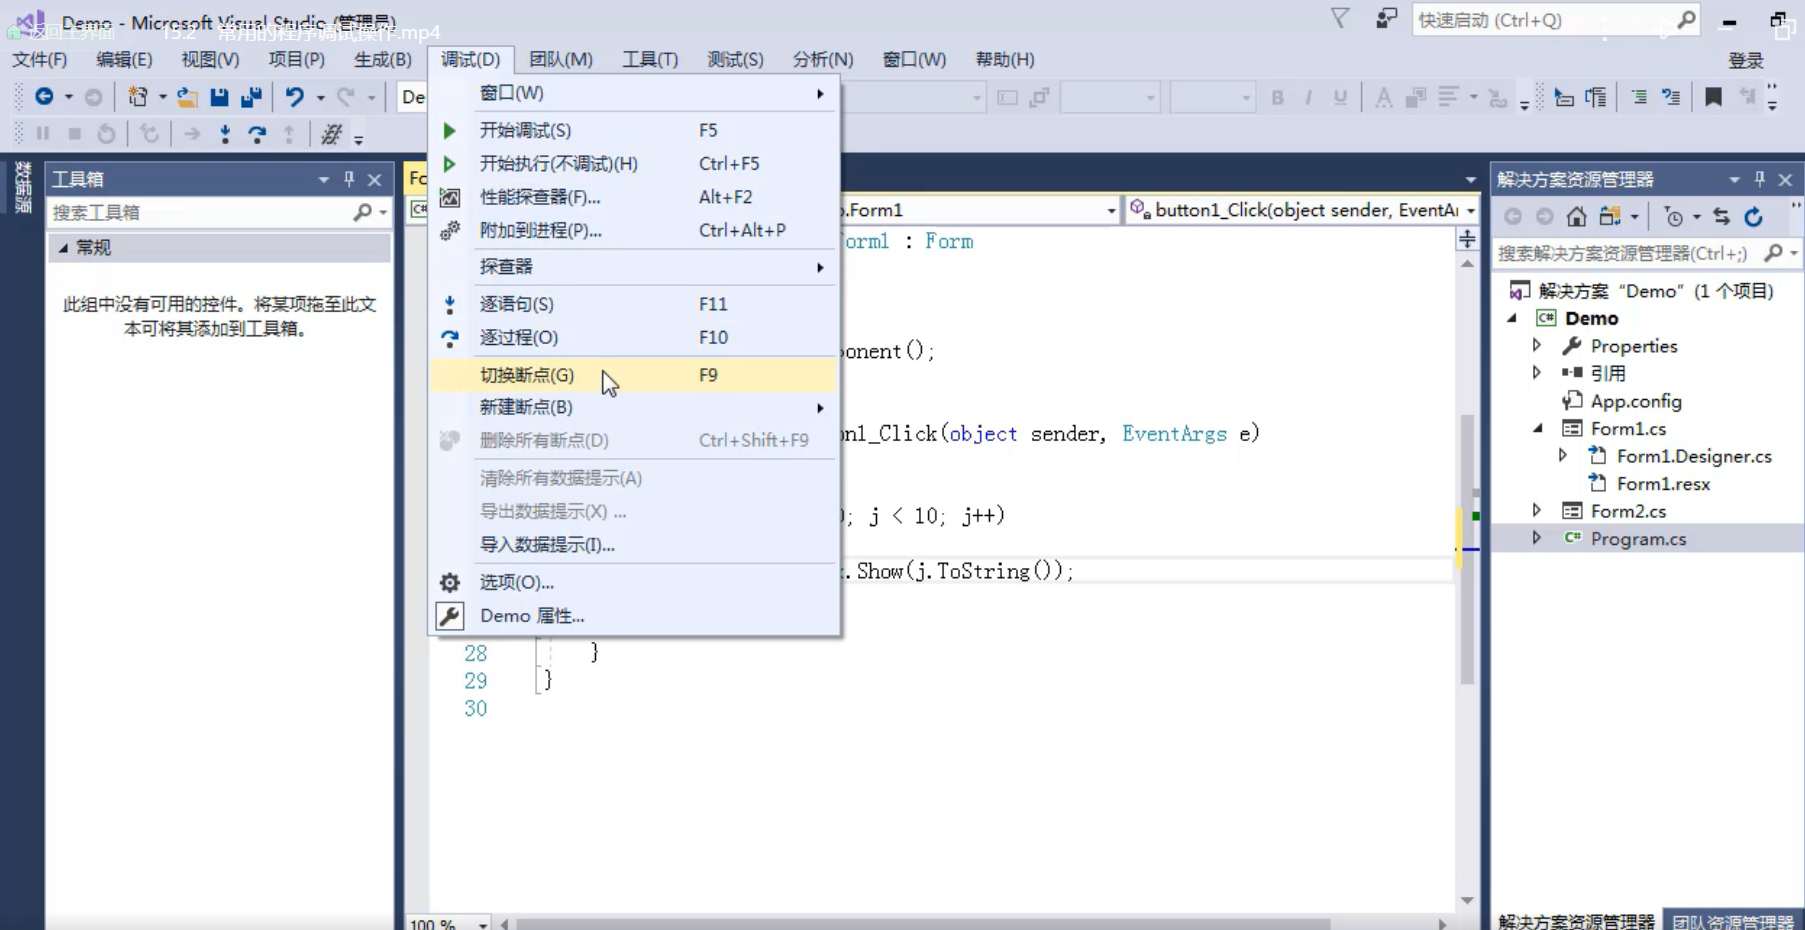Open the 测试(S) menu
The height and width of the screenshot is (930, 1805).
735,60
